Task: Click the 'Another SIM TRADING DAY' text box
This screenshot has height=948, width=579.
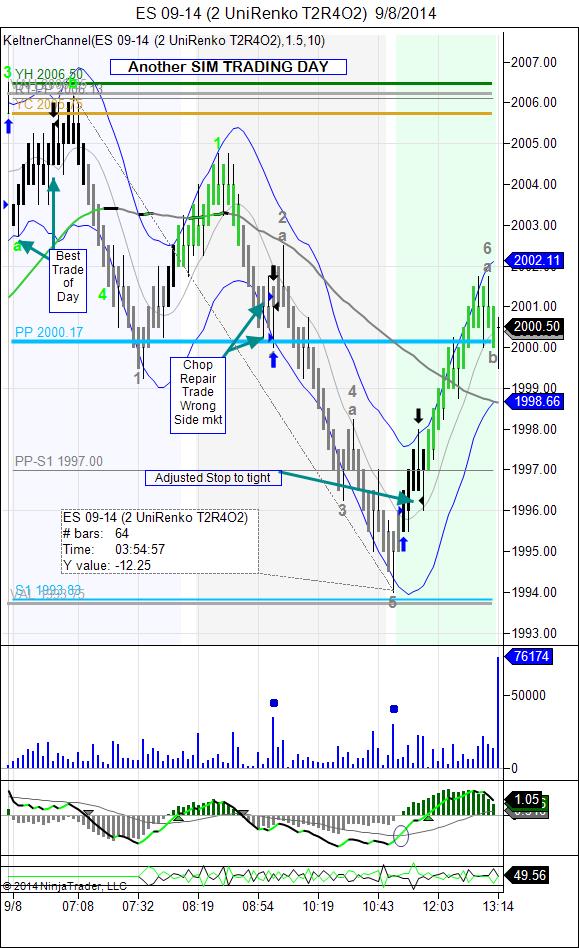Action: tap(228, 67)
